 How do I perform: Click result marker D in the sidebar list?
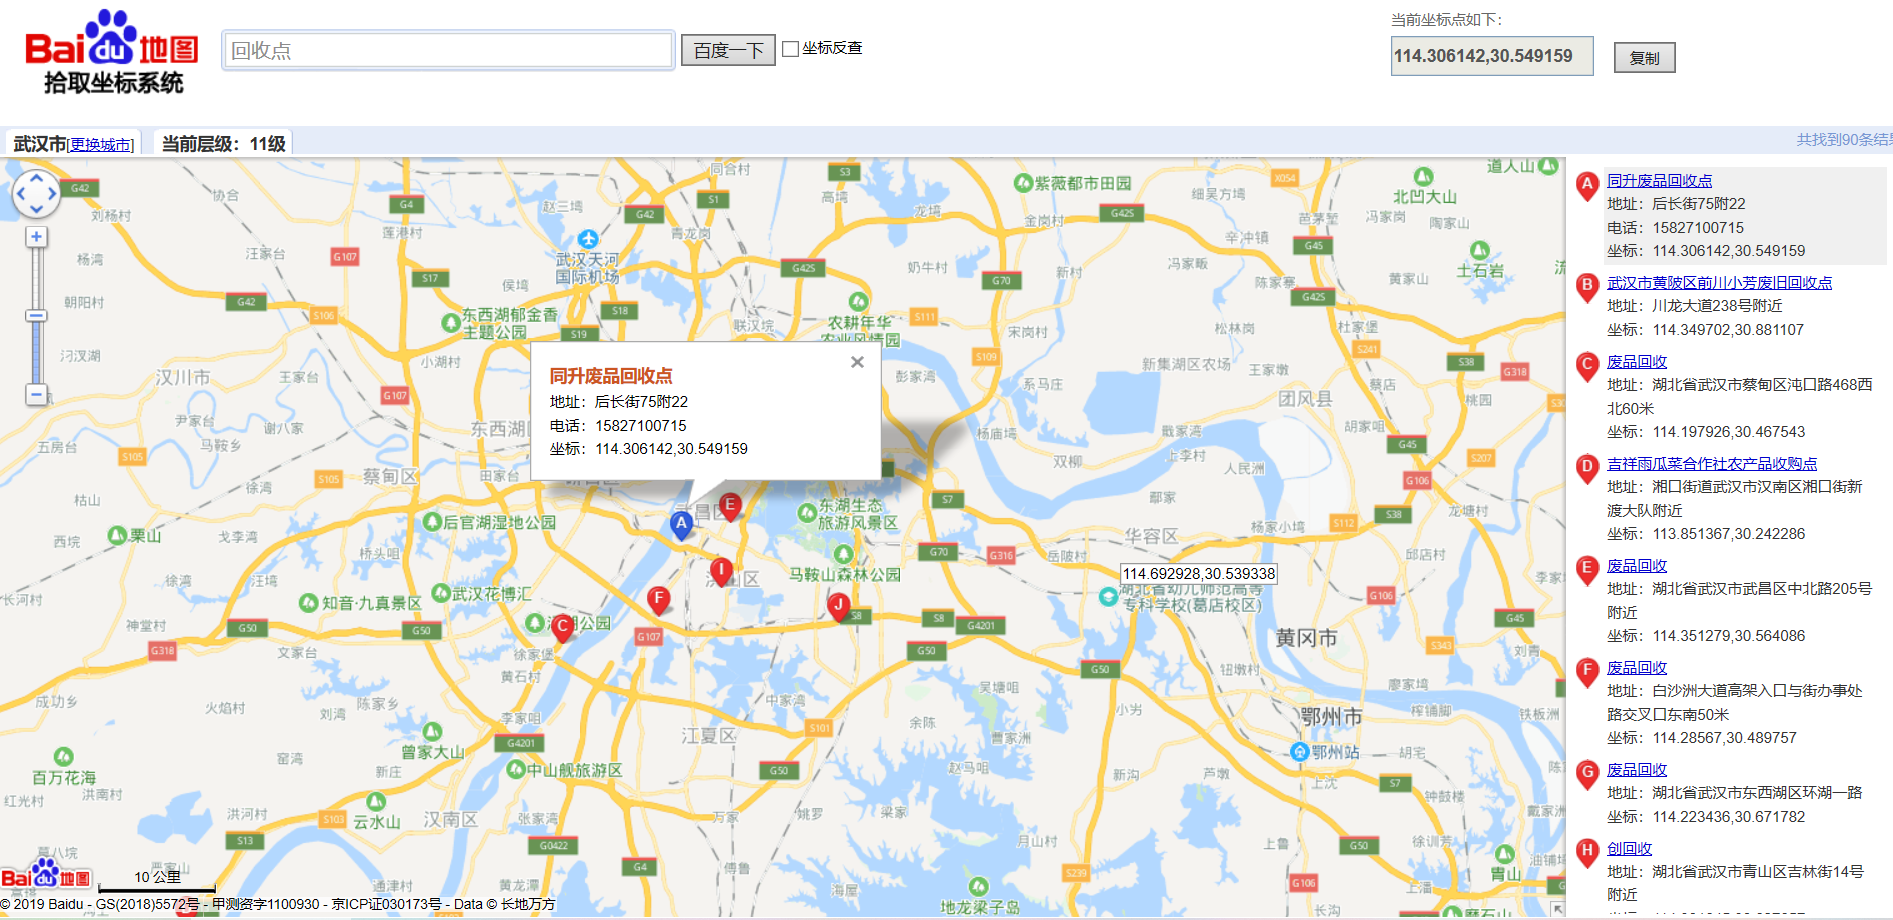[1587, 469]
